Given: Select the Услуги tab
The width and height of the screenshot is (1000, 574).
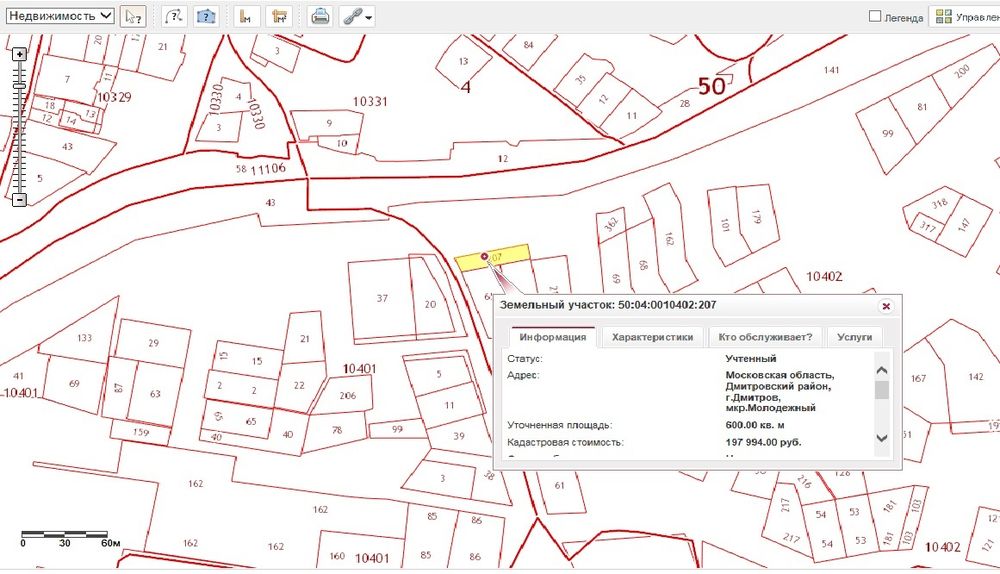Looking at the screenshot, I should point(854,337).
